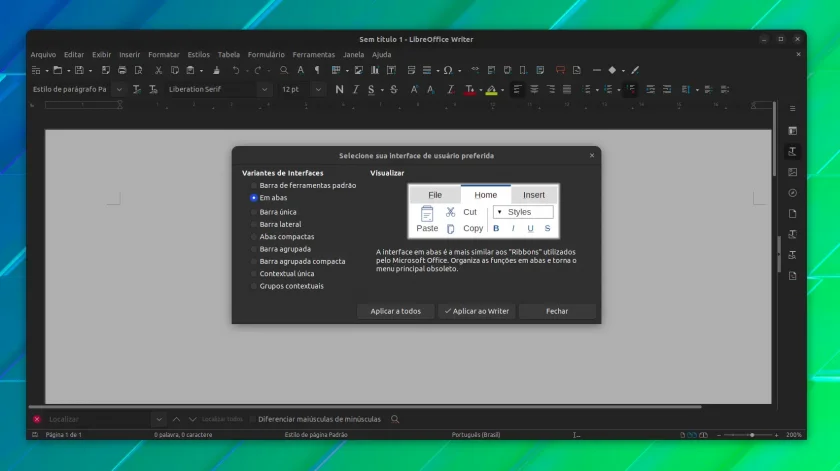
Task: Click the Align Right icon
Action: click(x=550, y=89)
